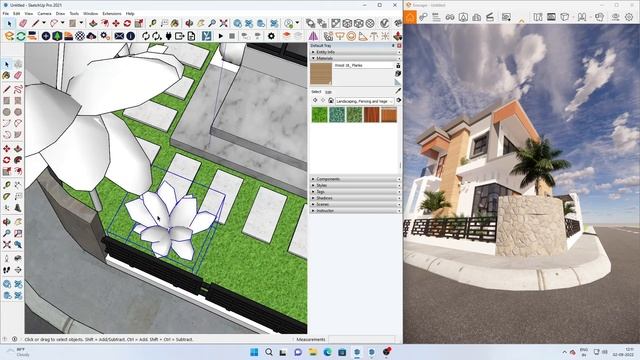Open the Tools menu

74,13
